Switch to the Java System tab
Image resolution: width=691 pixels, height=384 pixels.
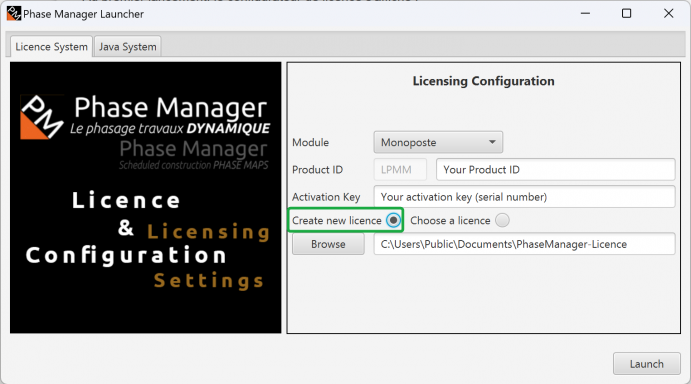[127, 47]
